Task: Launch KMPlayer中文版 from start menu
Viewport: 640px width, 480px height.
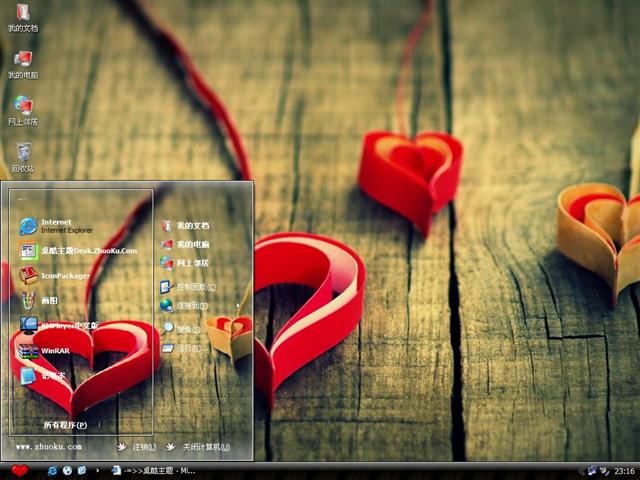Action: [60, 325]
